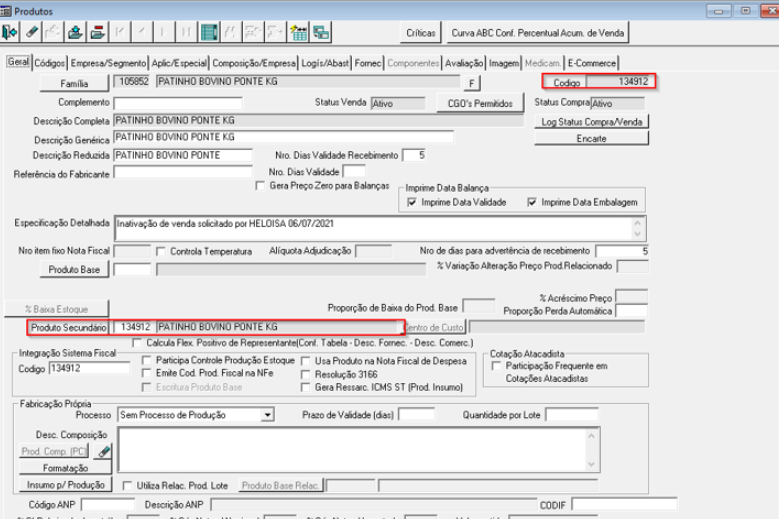Open Curva ABC Conf. Percentual Acum. de Venda

tap(538, 33)
